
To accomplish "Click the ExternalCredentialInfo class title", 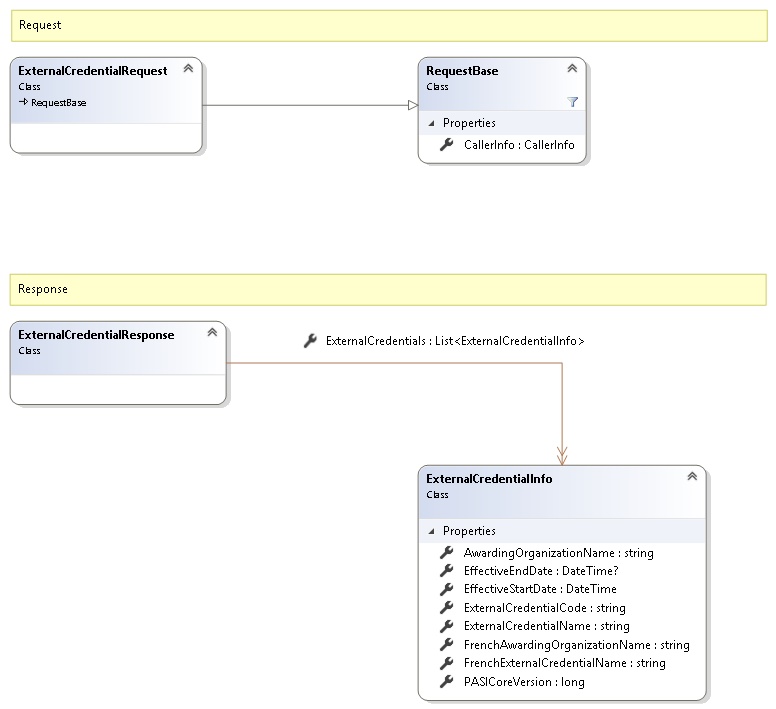I will [x=489, y=479].
